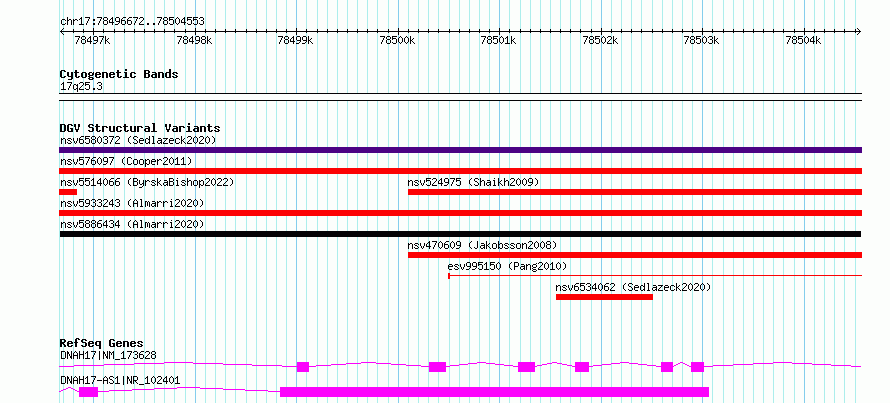Click the 78504k ruler tick label
The height and width of the screenshot is (403, 890).
[x=803, y=40]
